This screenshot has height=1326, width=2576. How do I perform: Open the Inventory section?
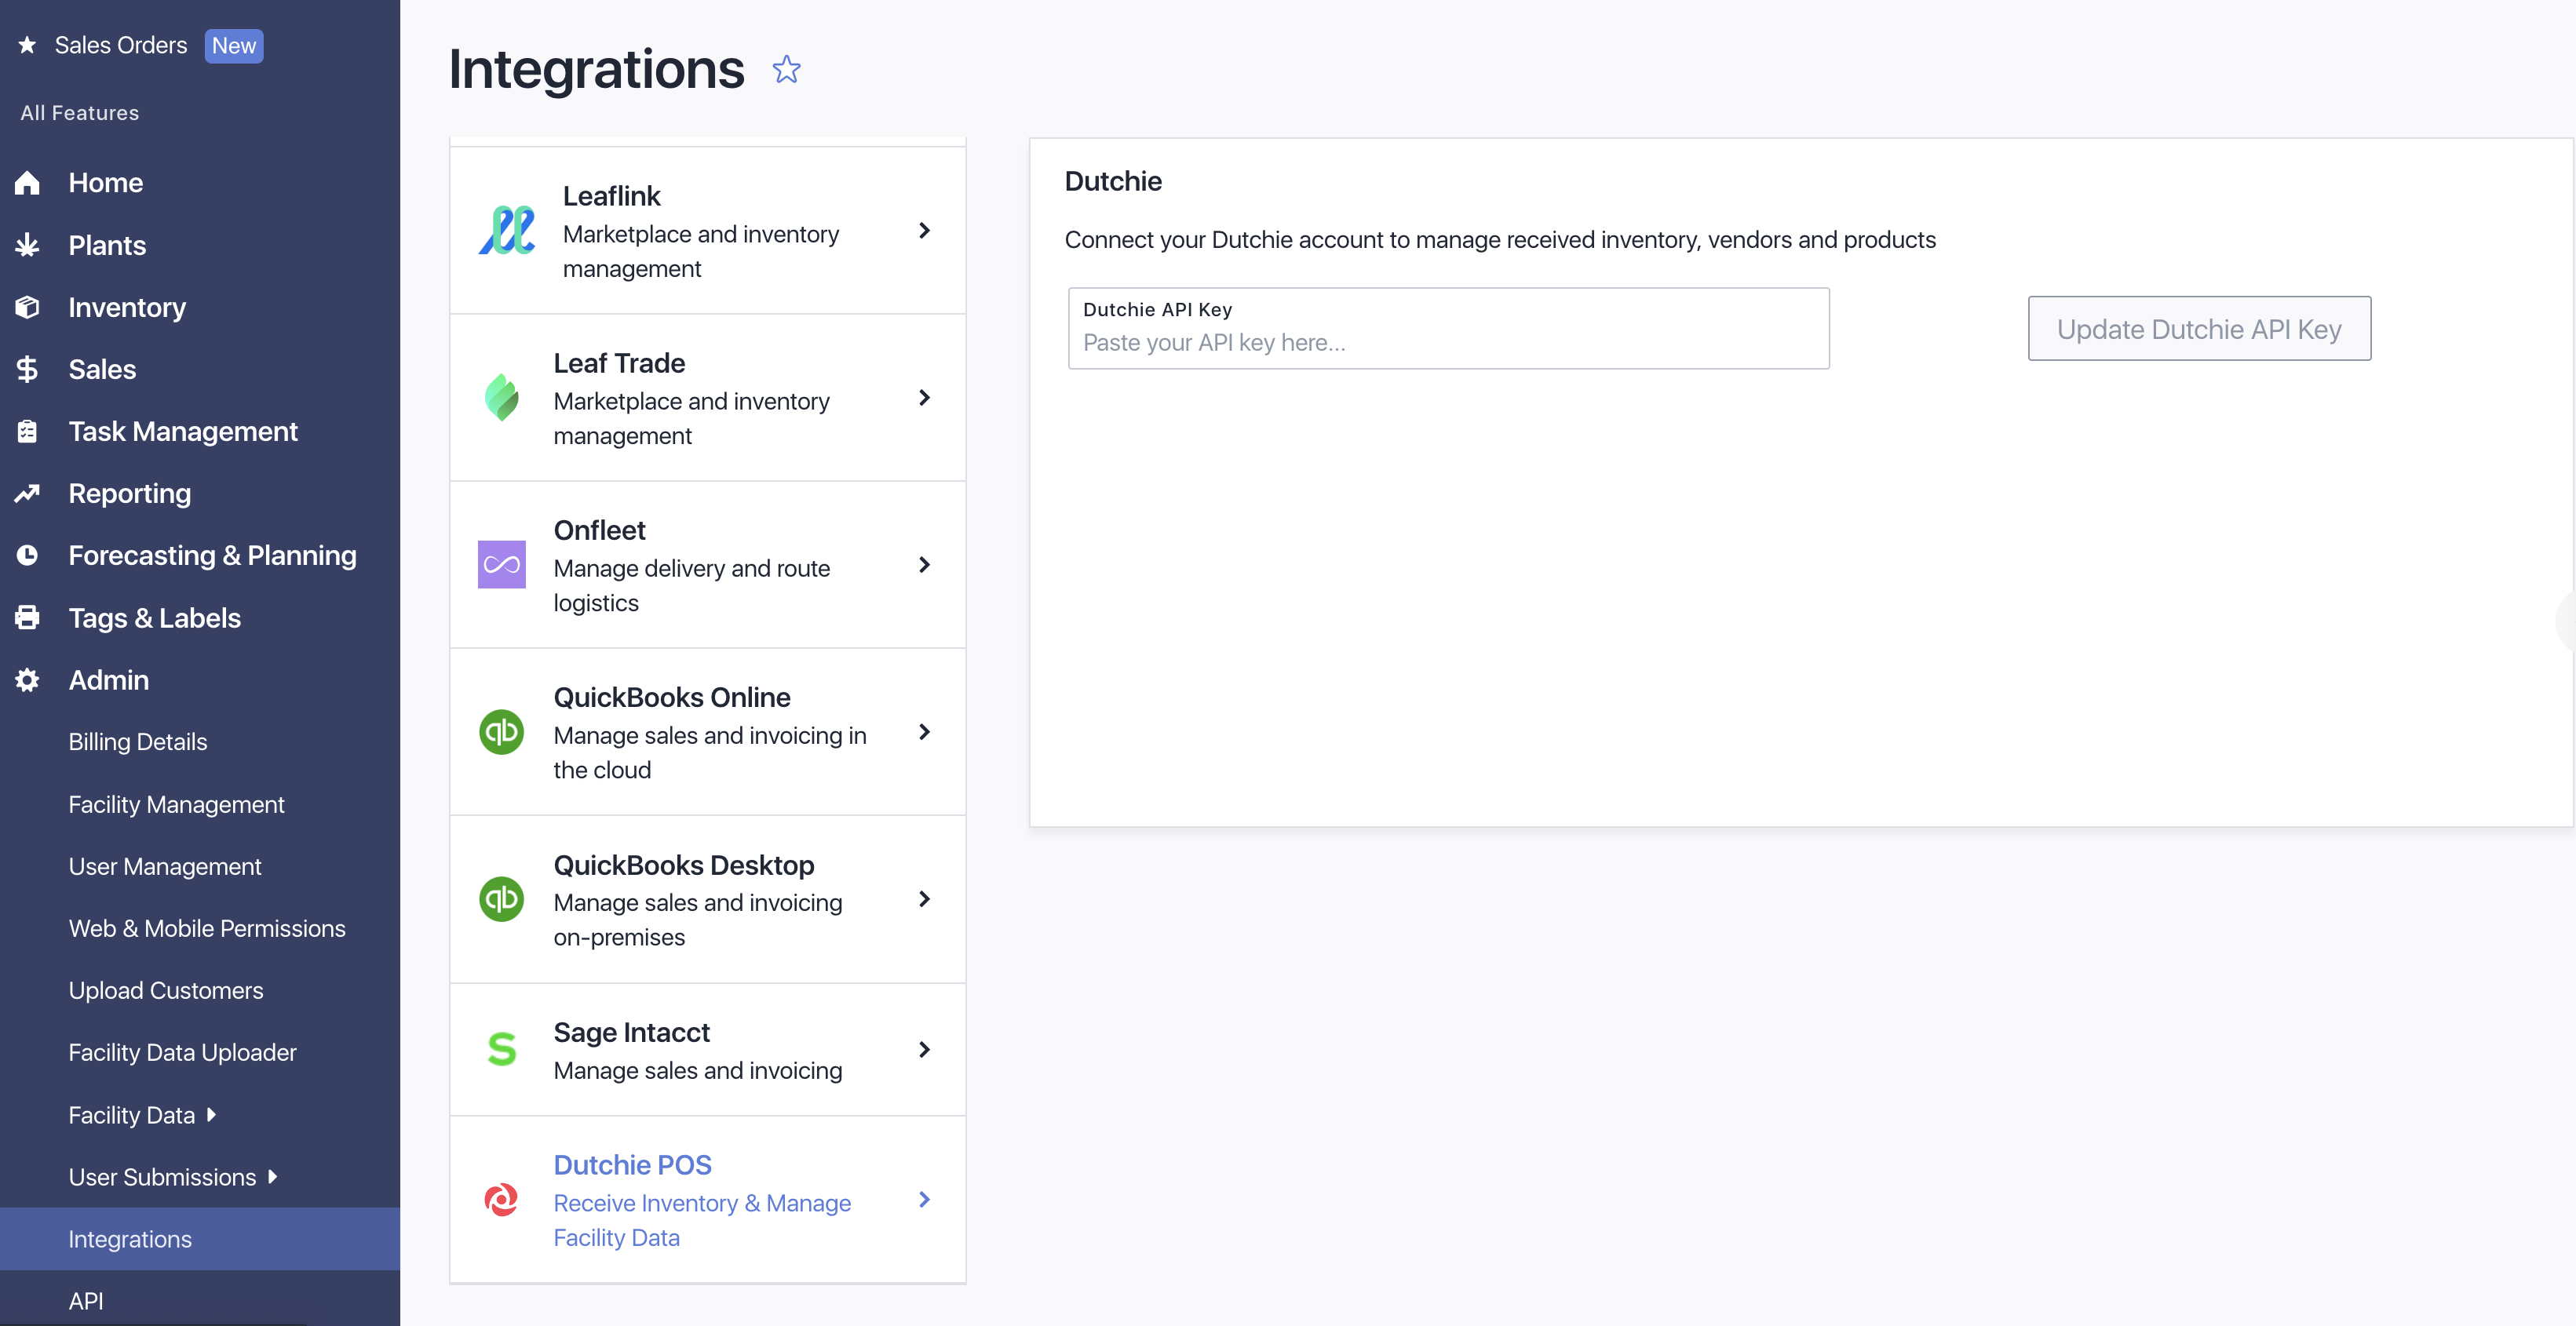[x=127, y=307]
